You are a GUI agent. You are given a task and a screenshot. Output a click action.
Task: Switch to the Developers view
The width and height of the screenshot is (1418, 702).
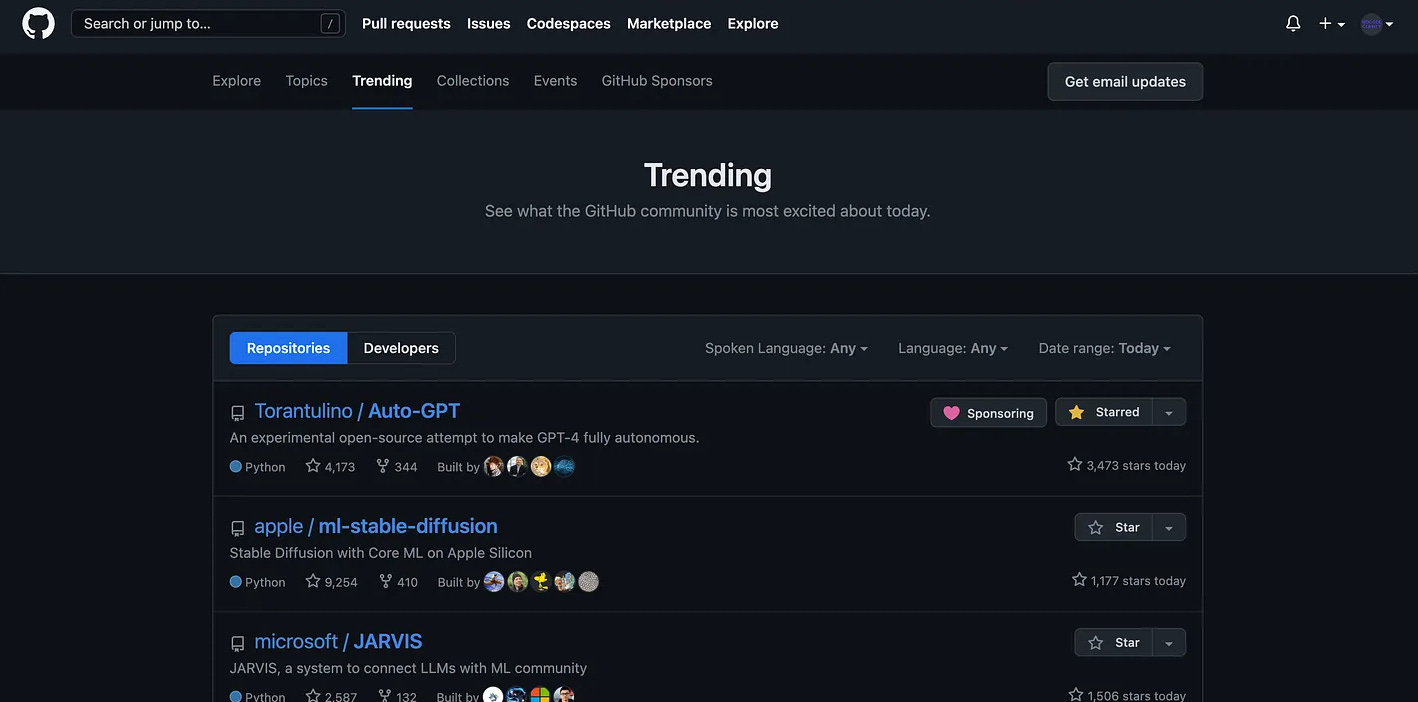[x=401, y=348]
